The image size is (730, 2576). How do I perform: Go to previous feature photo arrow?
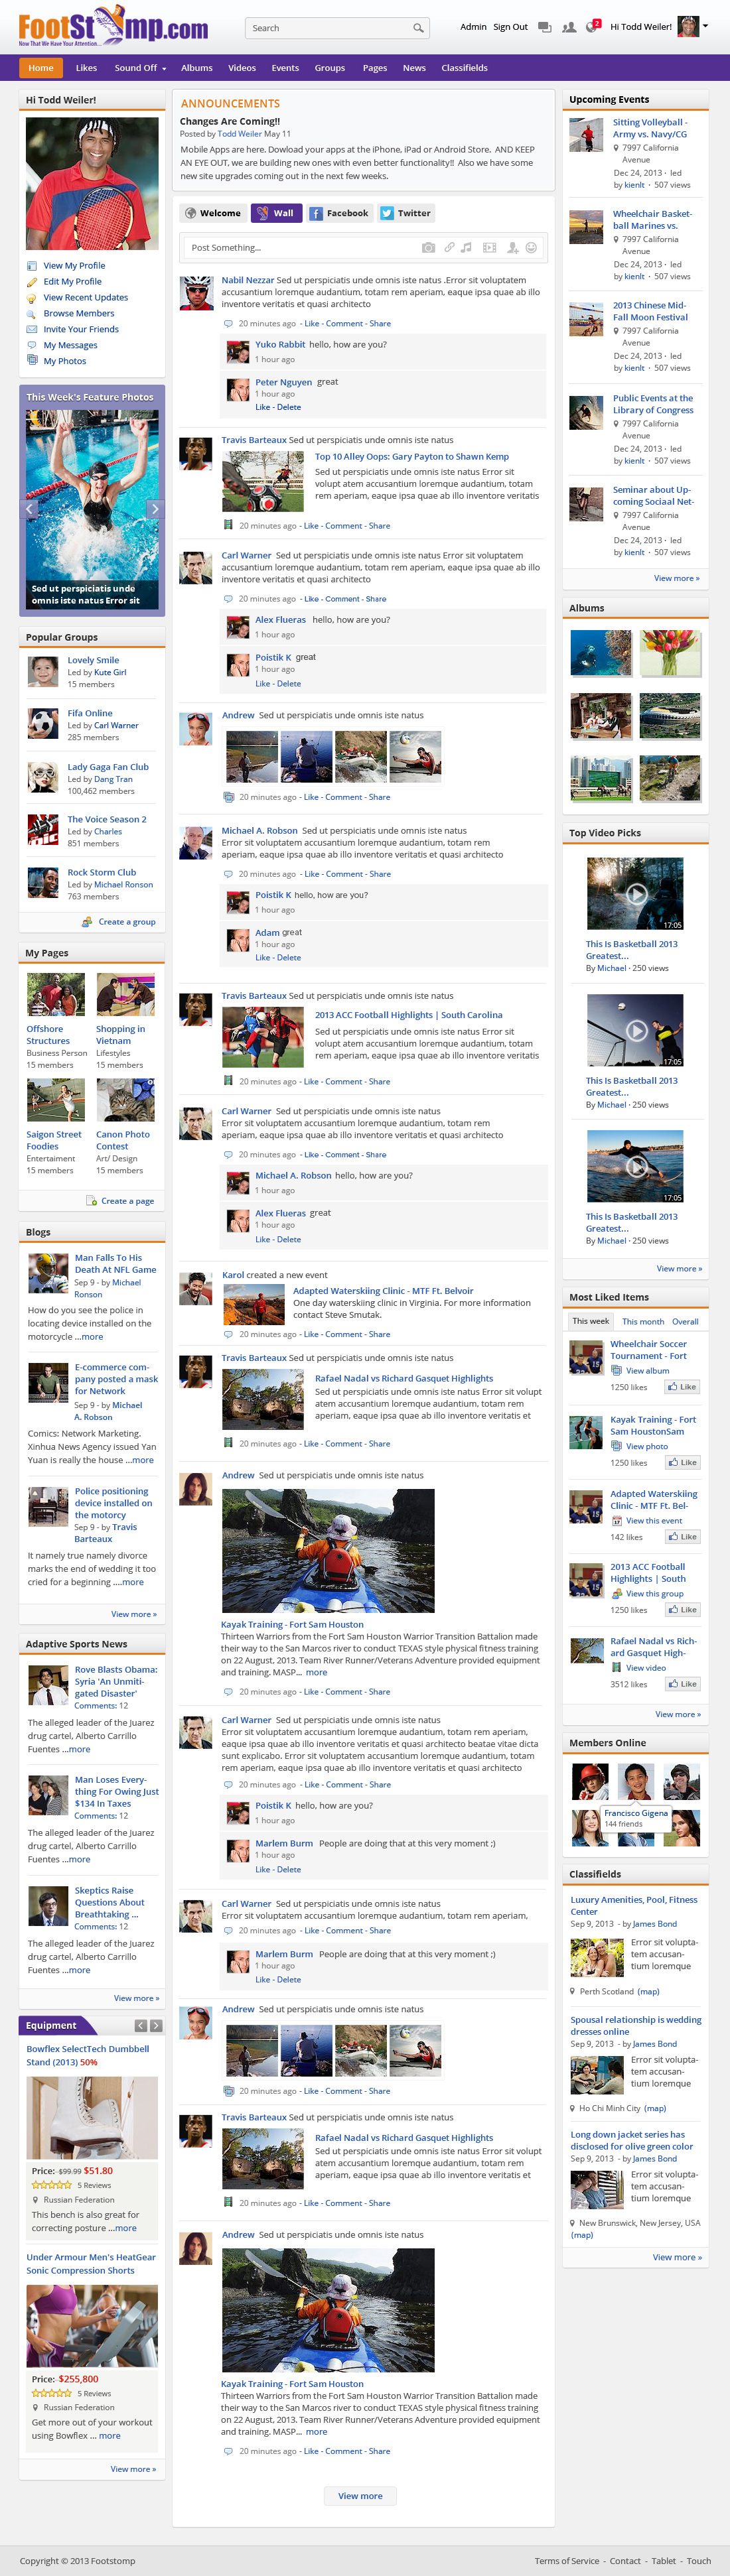(x=29, y=508)
